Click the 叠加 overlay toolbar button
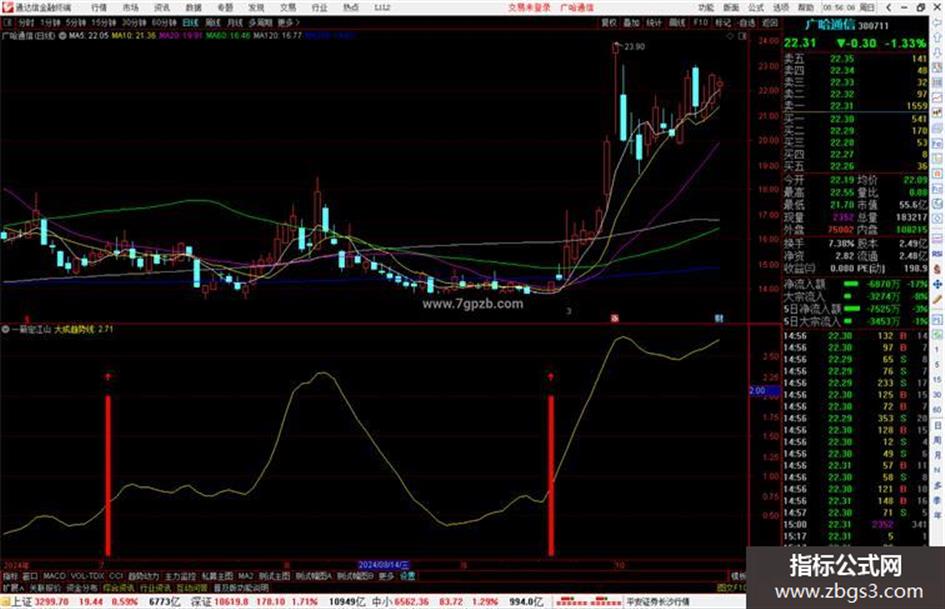Image resolution: width=945 pixels, height=609 pixels. [x=631, y=22]
